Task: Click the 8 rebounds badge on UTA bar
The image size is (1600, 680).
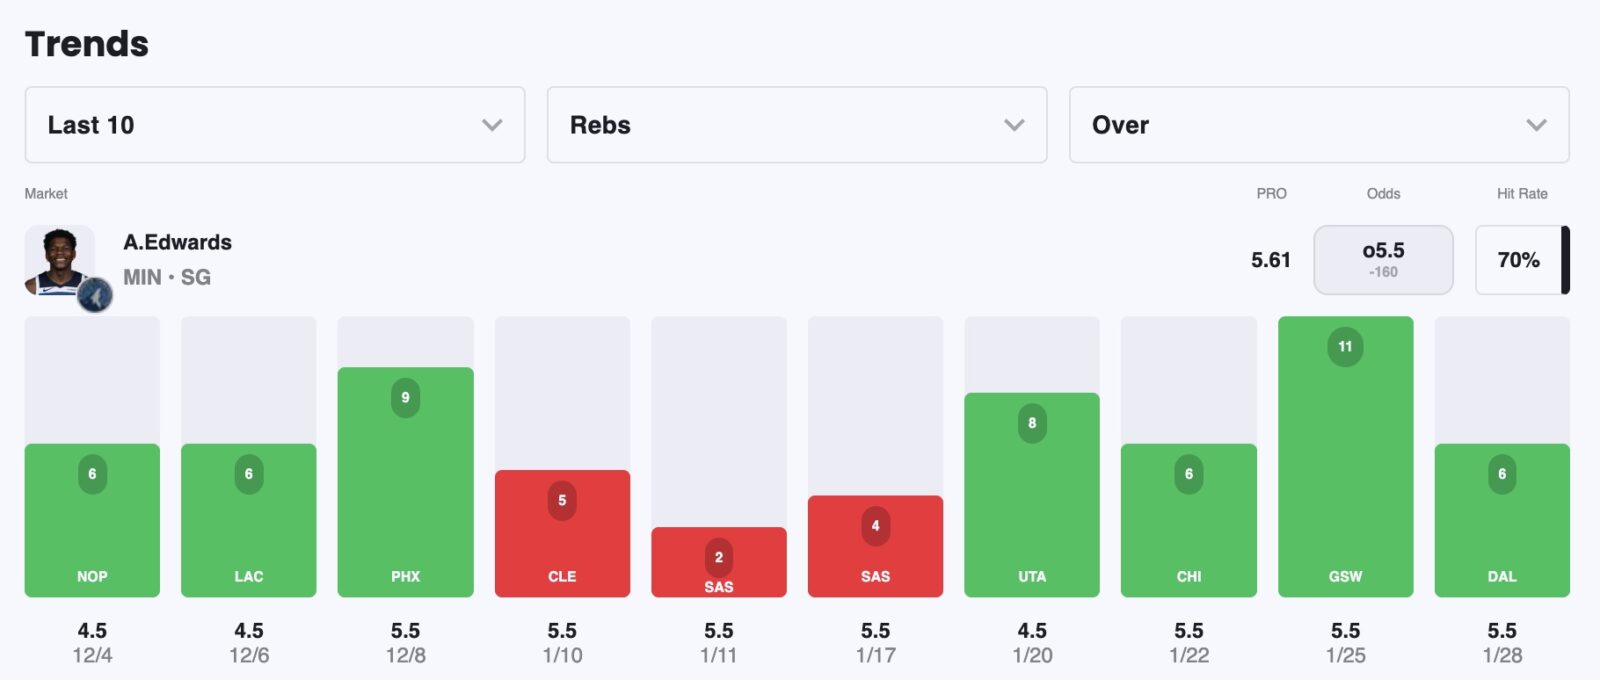Action: pos(1032,423)
